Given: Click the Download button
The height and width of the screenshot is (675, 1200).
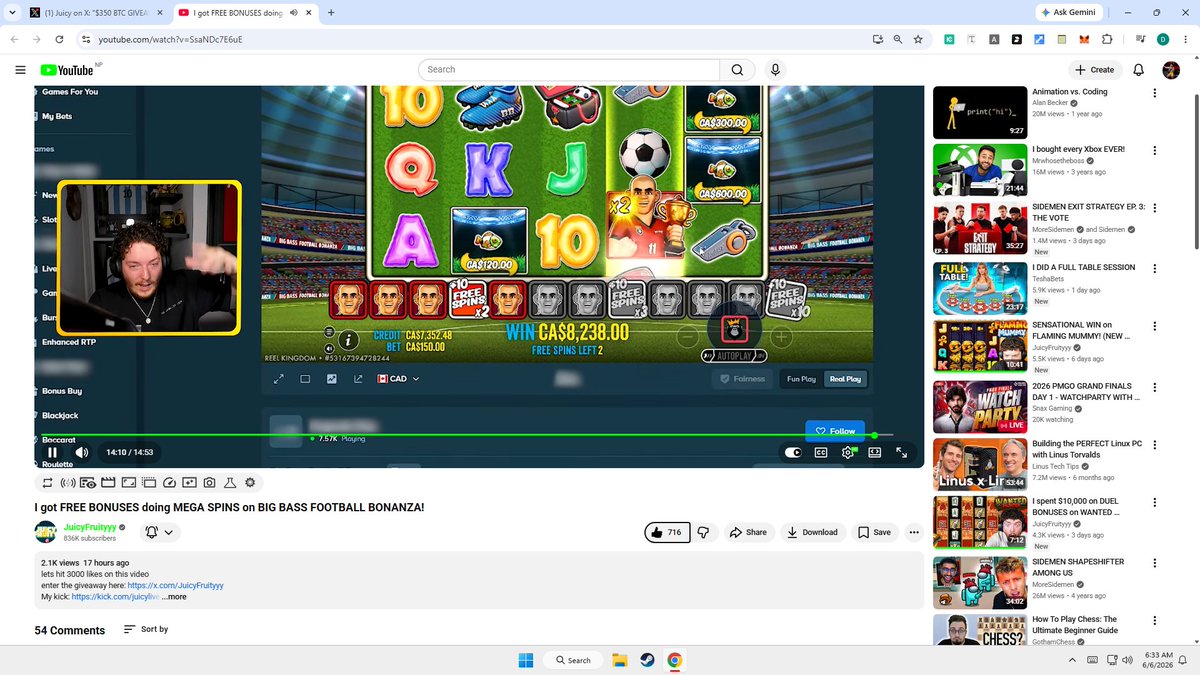Looking at the screenshot, I should [x=812, y=532].
